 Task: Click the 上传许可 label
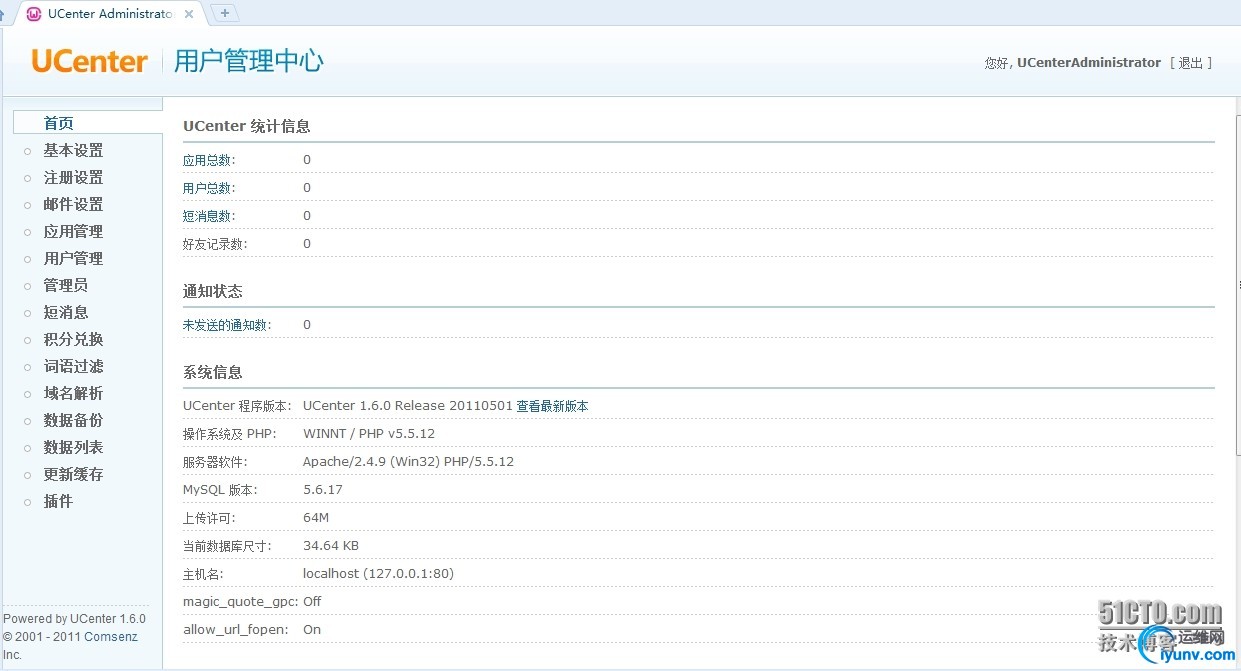209,518
